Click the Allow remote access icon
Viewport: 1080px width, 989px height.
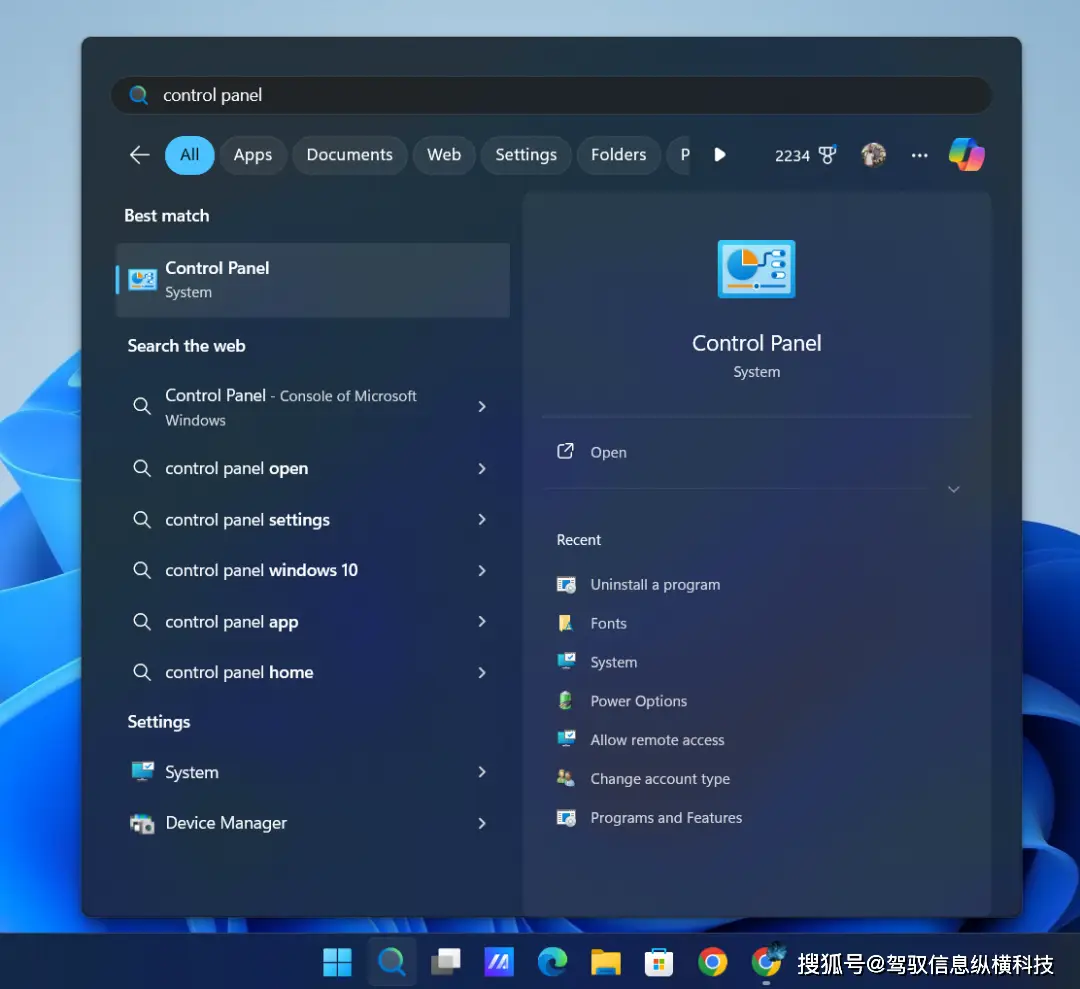(565, 739)
